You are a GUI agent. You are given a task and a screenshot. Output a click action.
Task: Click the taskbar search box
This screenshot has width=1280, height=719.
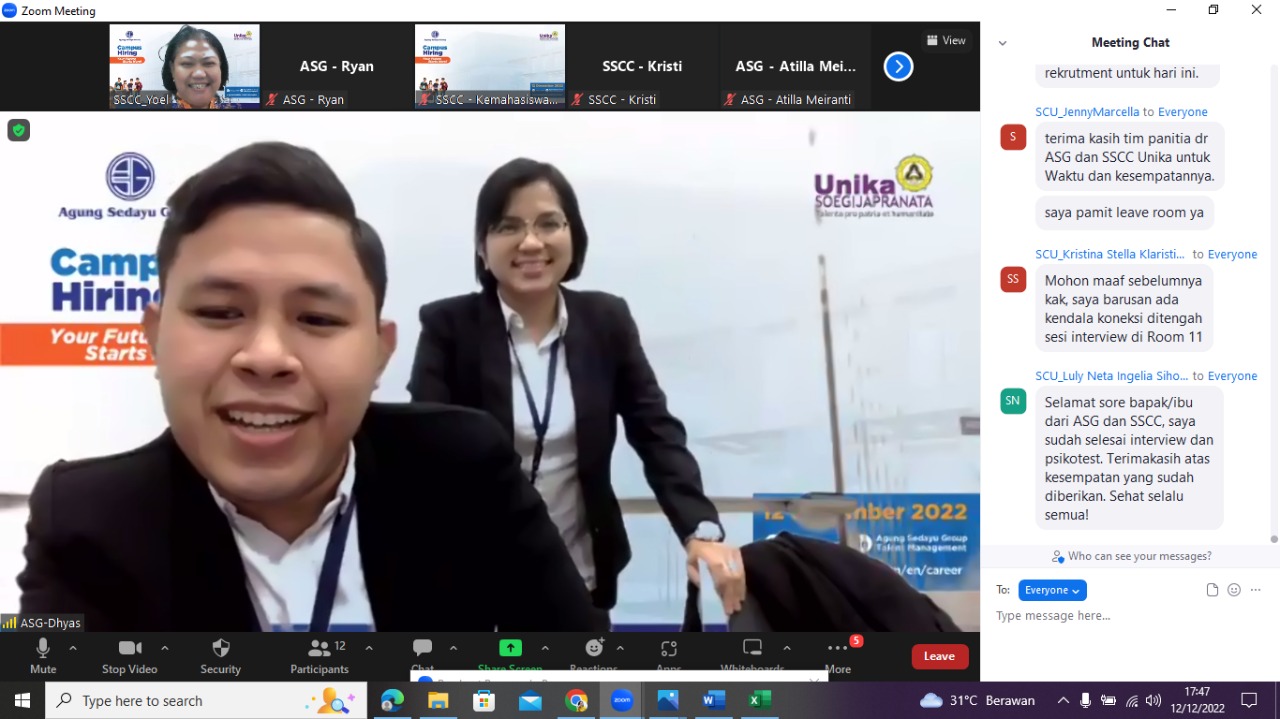pyautogui.click(x=206, y=700)
